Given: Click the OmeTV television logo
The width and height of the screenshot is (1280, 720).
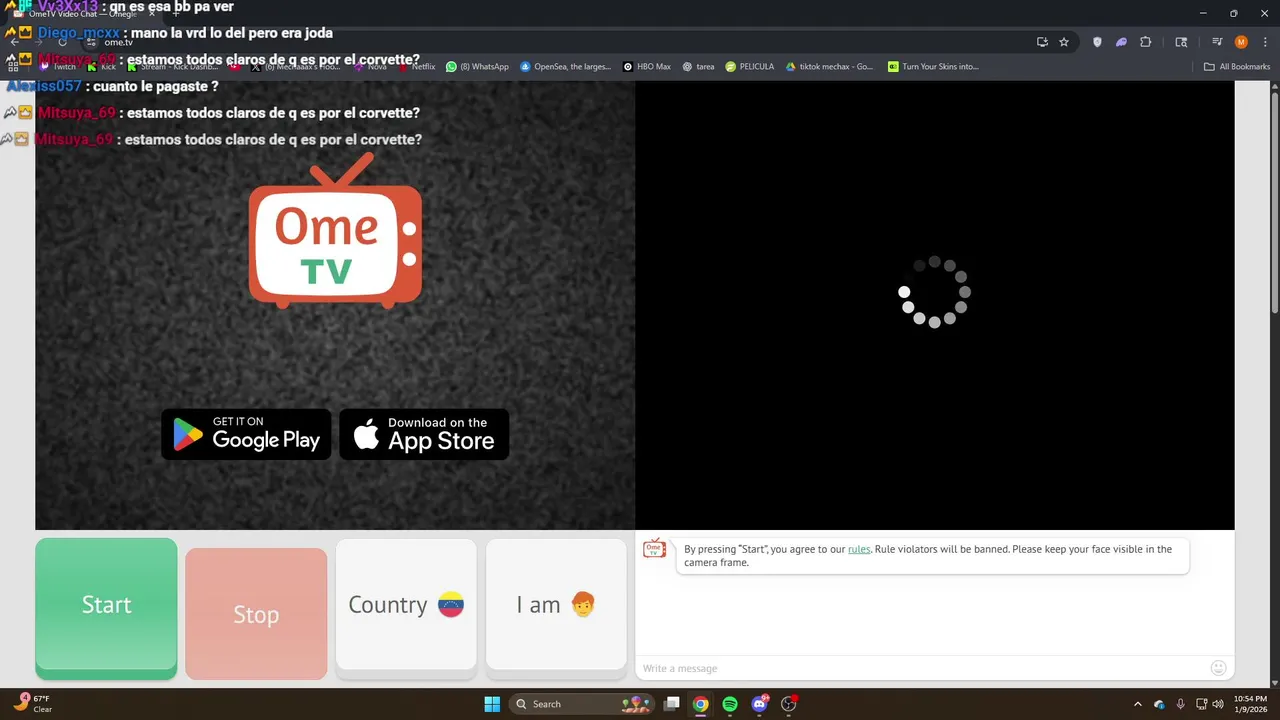Looking at the screenshot, I should [335, 231].
